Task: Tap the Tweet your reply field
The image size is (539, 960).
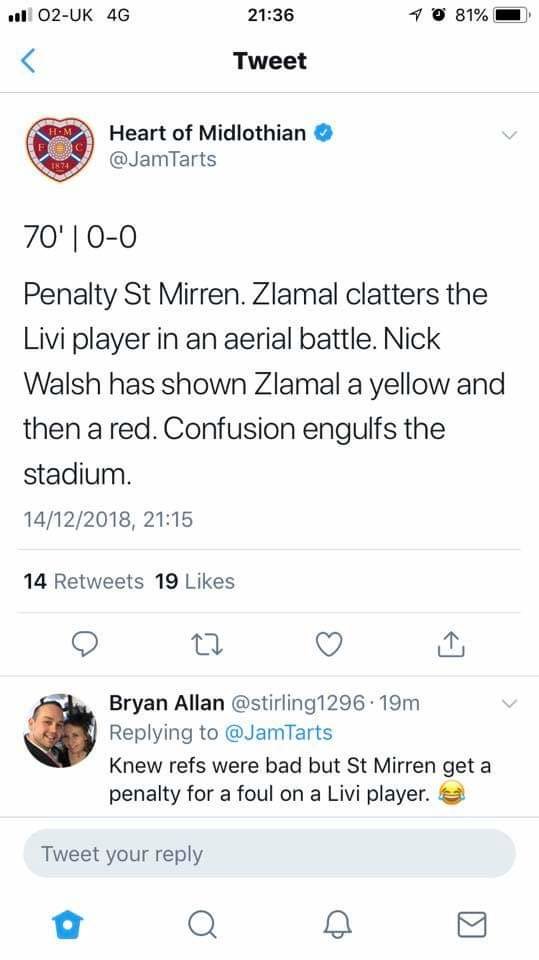Action: 270,853
